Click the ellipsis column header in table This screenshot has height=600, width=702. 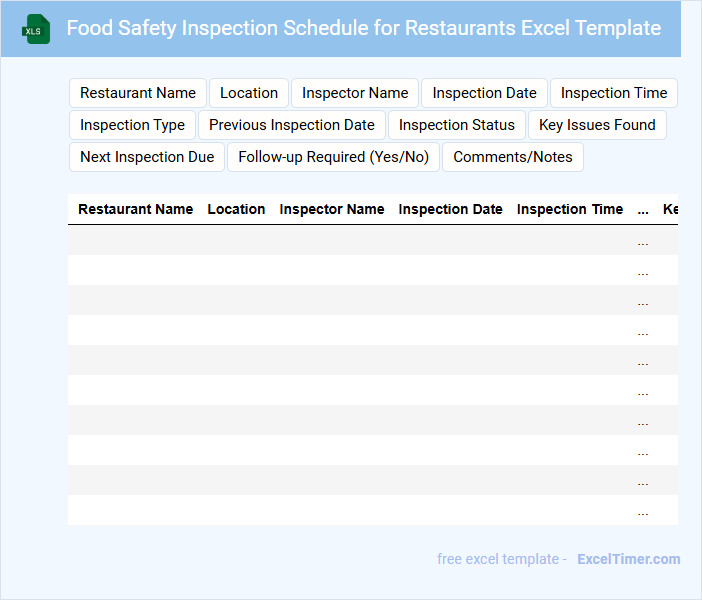coord(643,209)
